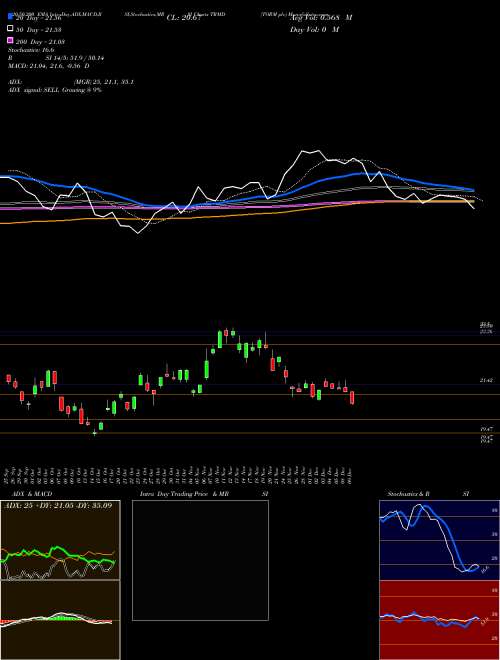
Task: Click the lowest candlestick near 20.47
Action: tap(94, 432)
